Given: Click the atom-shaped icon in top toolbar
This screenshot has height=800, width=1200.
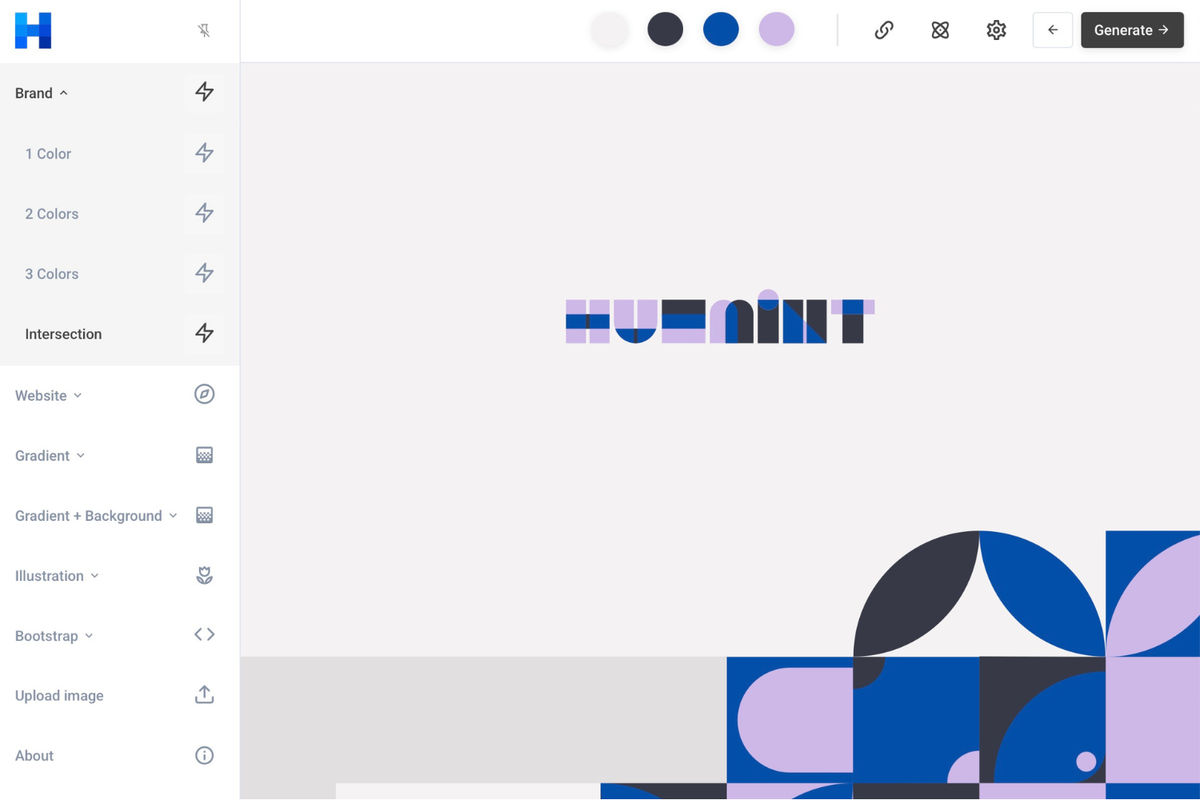Looking at the screenshot, I should (940, 30).
